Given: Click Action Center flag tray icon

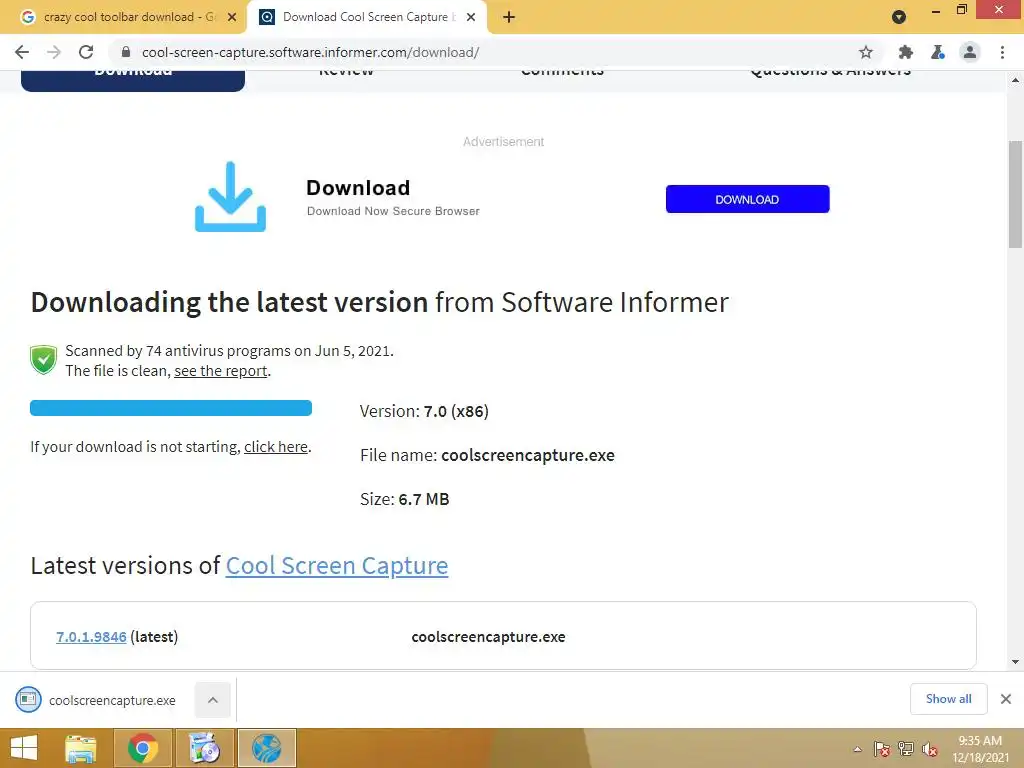Looking at the screenshot, I should coord(882,749).
